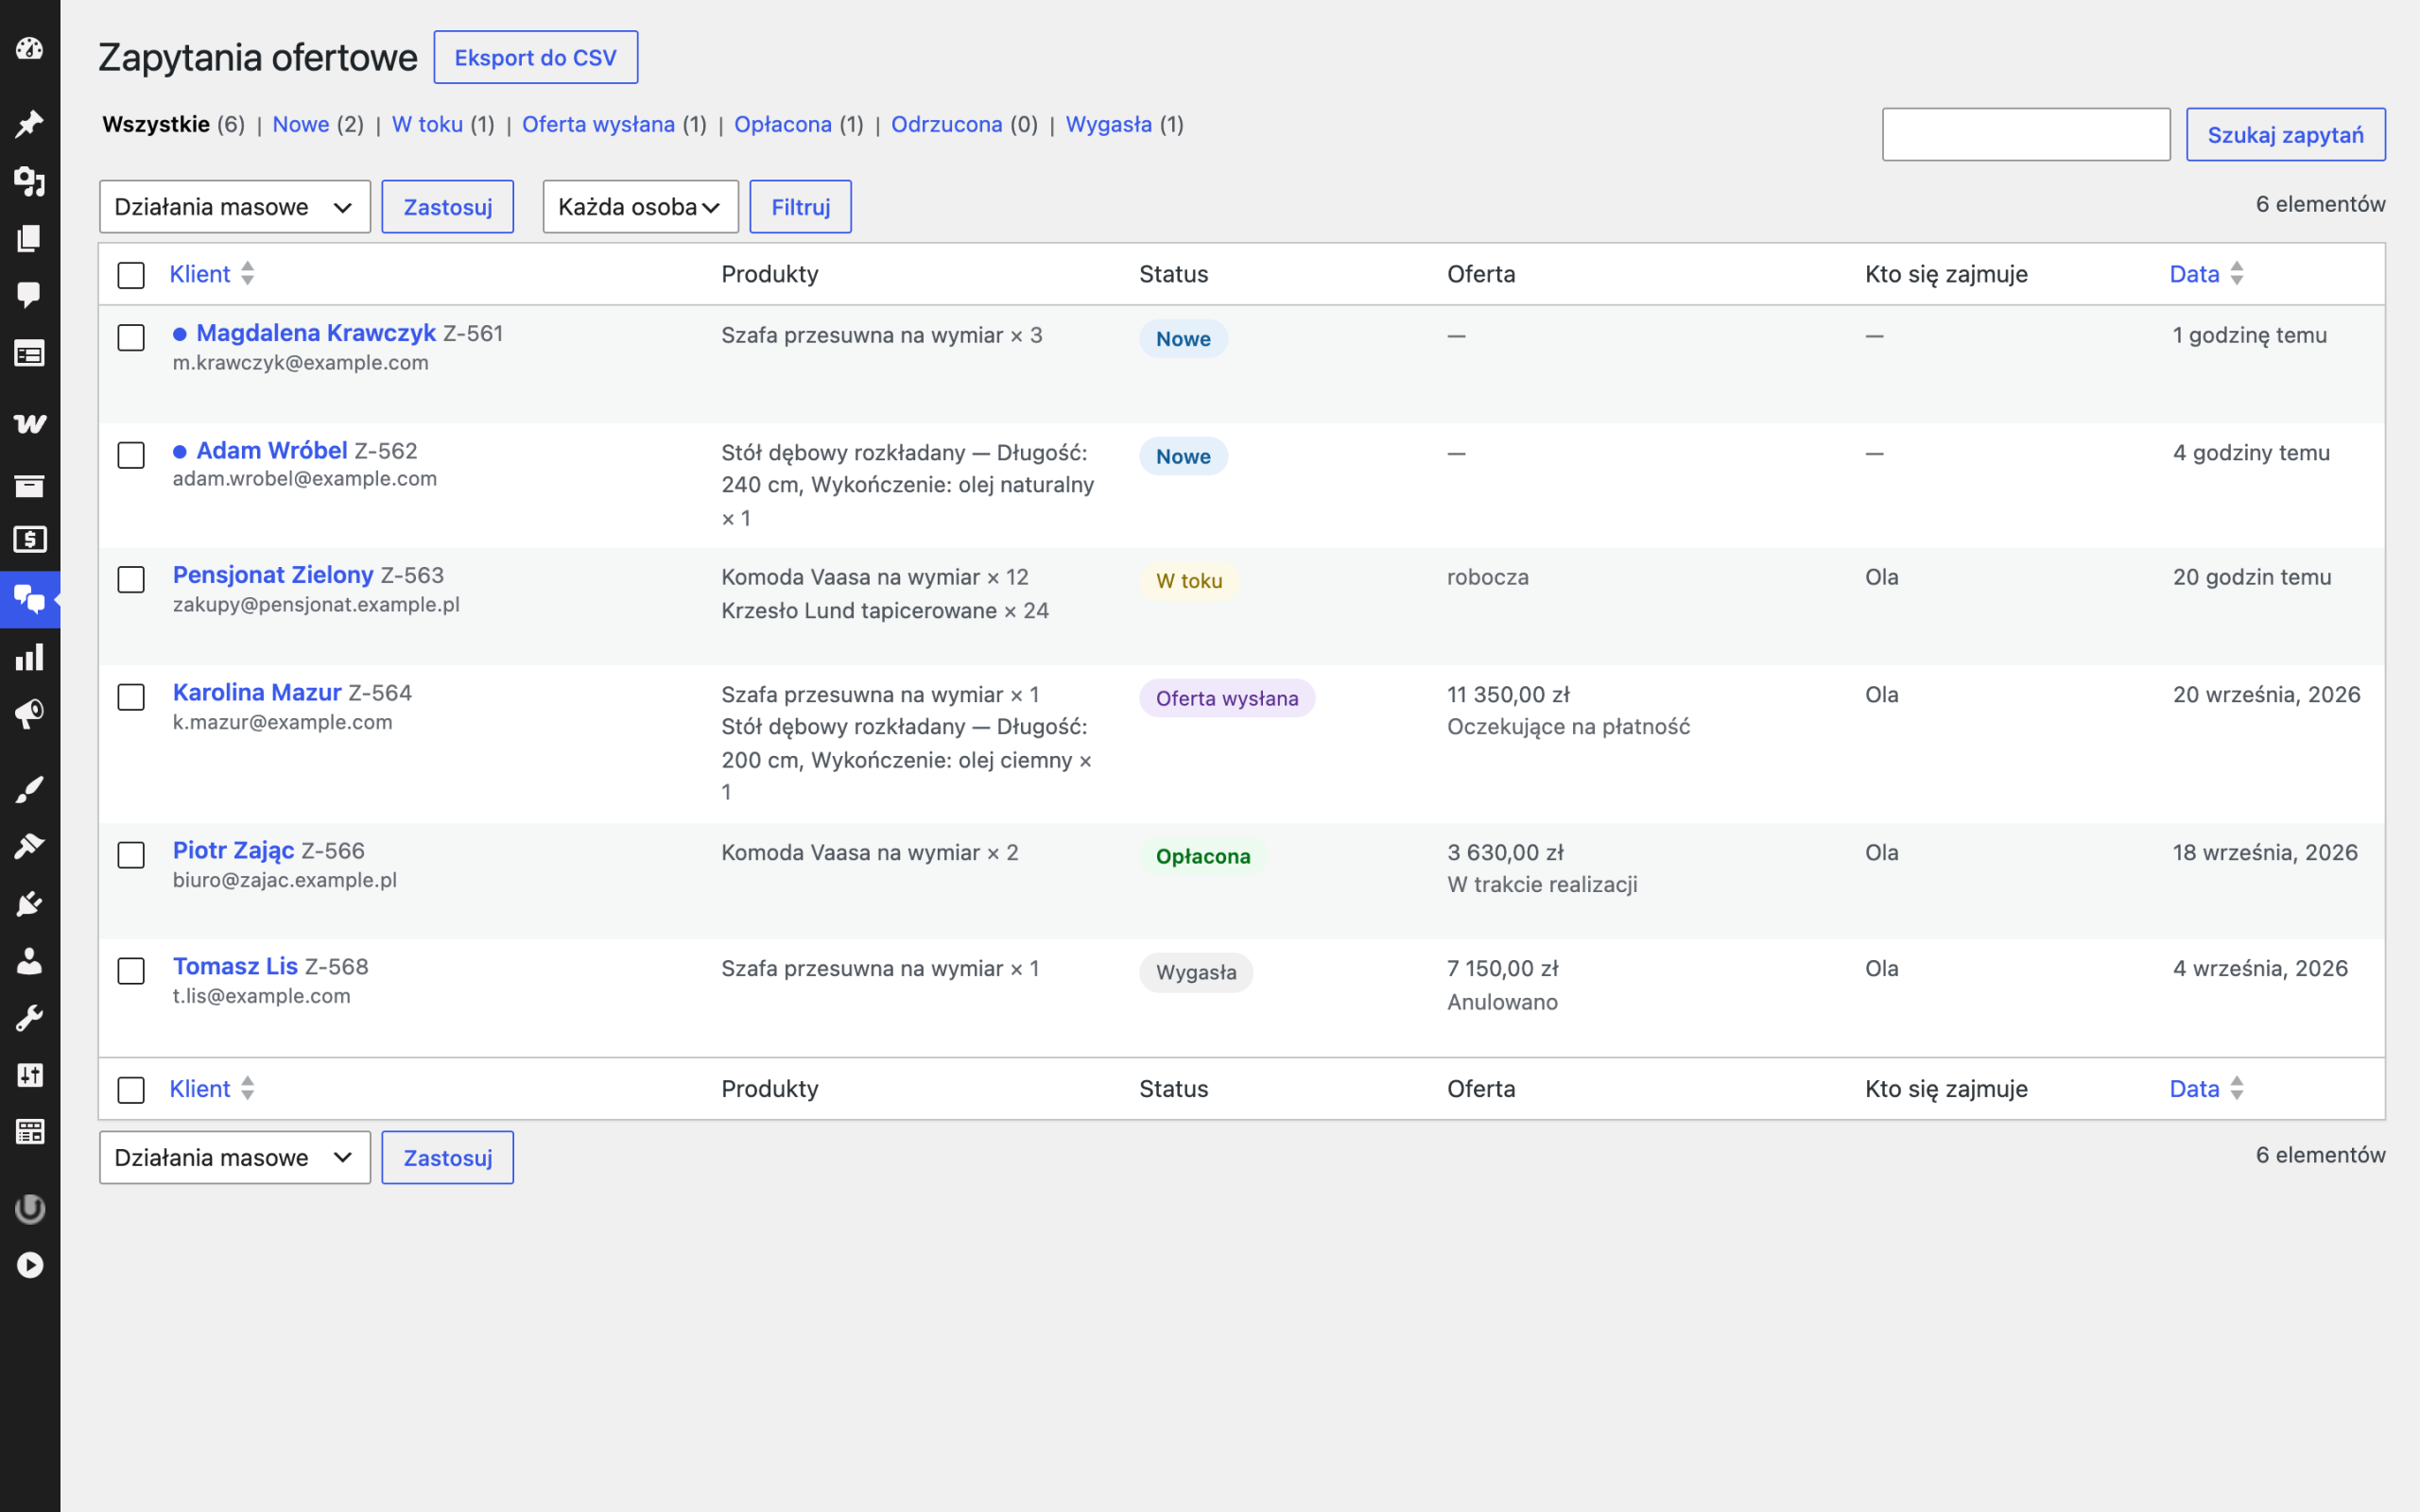The width and height of the screenshot is (2420, 1512).
Task: Open the Media library sidebar icon
Action: (30, 181)
